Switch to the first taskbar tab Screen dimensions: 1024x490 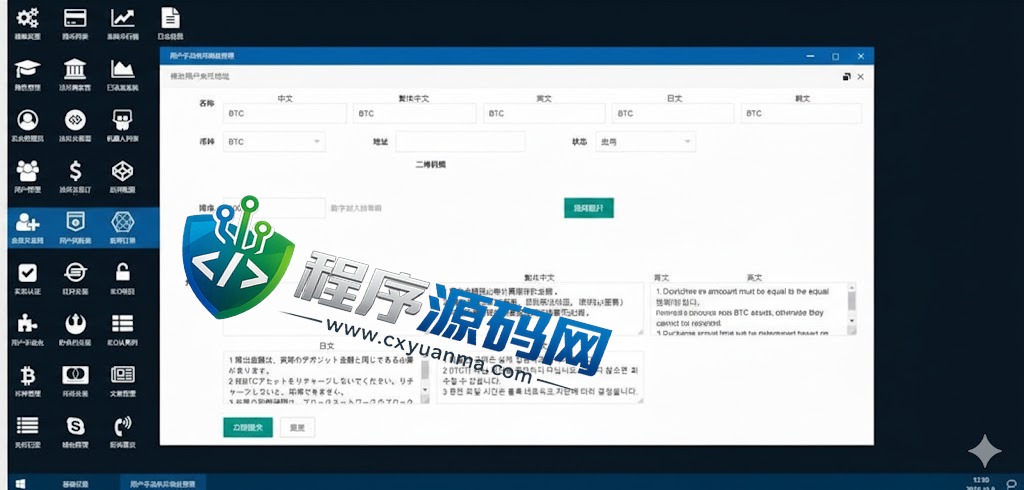click(76, 483)
